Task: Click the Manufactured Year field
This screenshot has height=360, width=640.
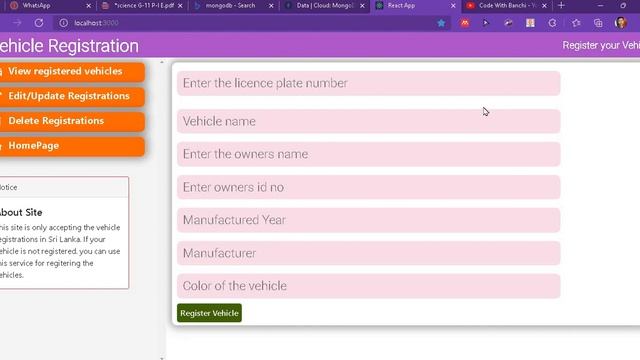Action: coord(369,220)
